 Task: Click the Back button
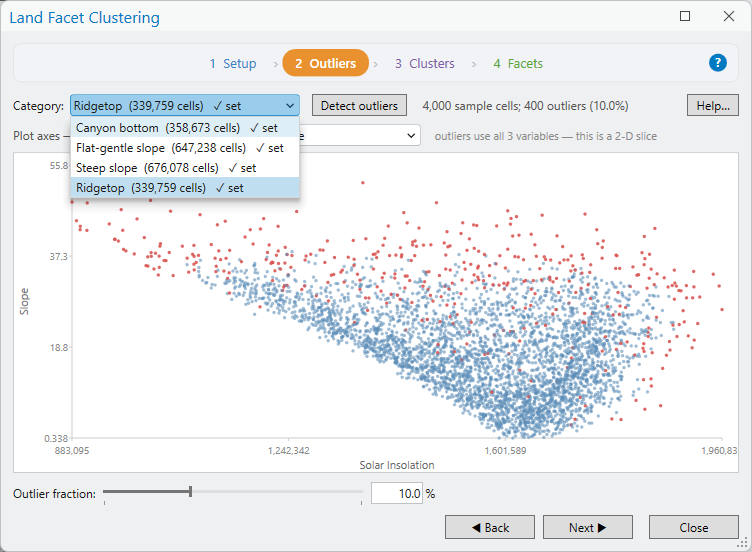pos(490,528)
